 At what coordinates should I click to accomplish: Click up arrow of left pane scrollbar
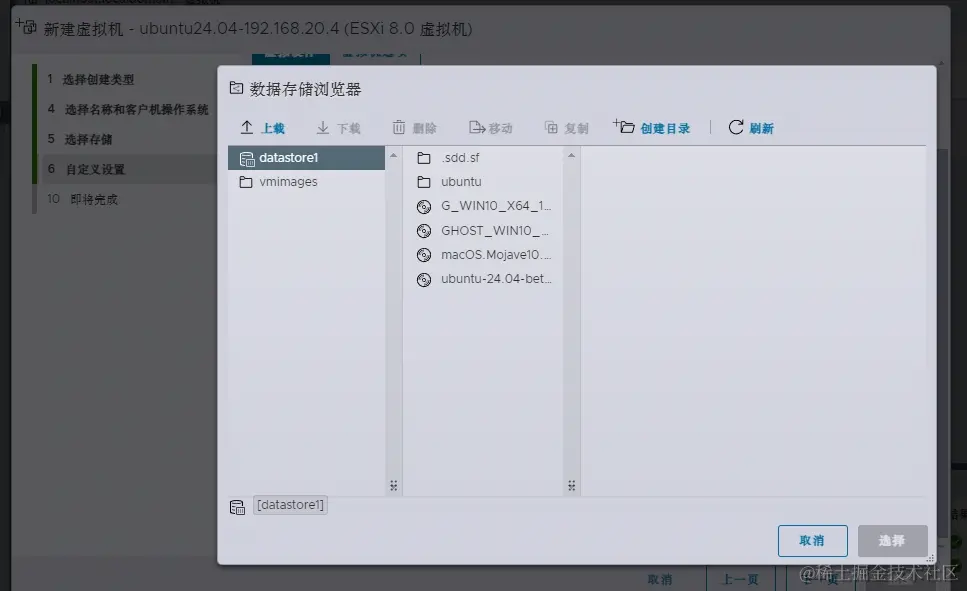pos(393,155)
